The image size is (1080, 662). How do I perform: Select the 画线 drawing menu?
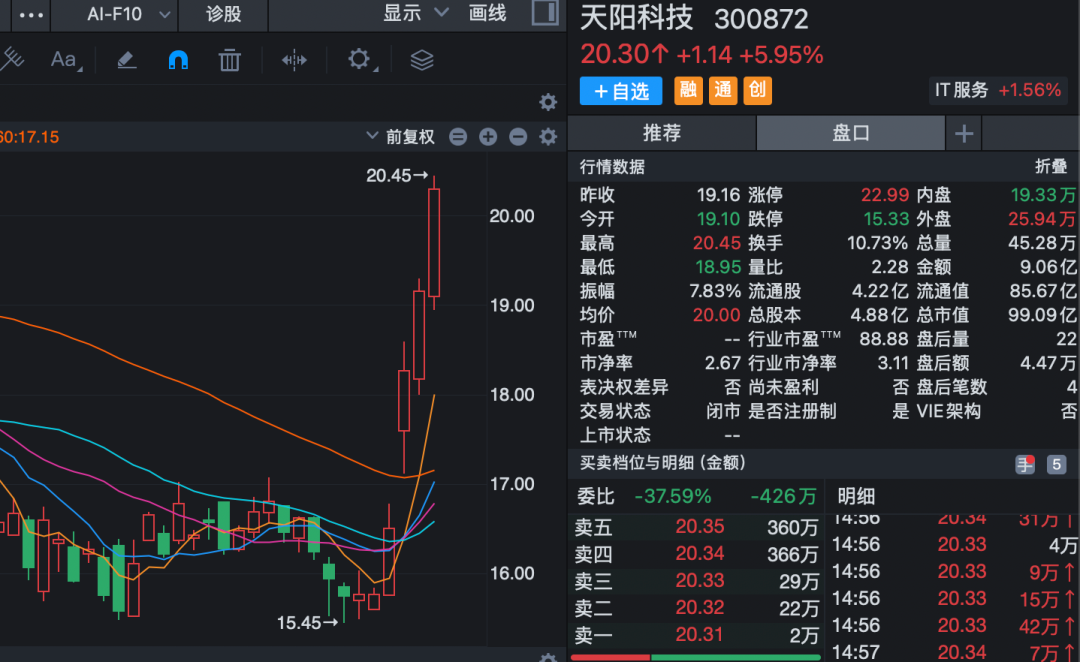pos(487,13)
